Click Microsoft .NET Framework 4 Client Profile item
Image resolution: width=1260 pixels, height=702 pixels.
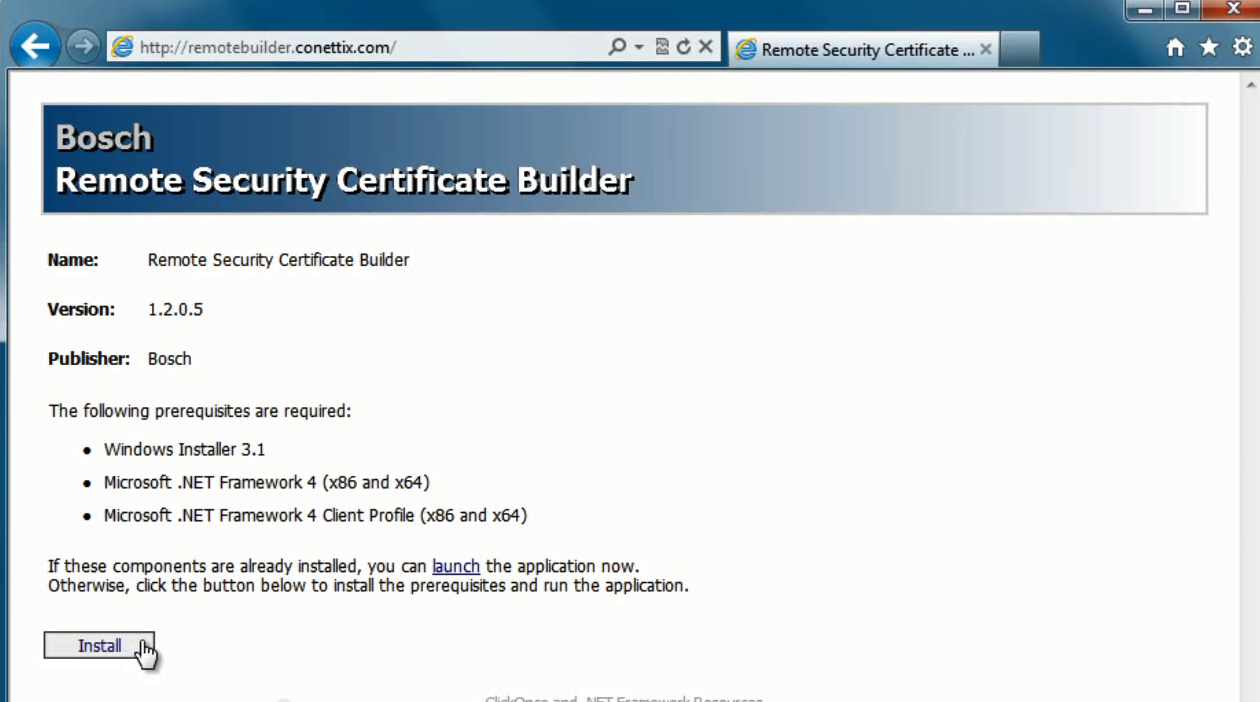click(x=315, y=516)
